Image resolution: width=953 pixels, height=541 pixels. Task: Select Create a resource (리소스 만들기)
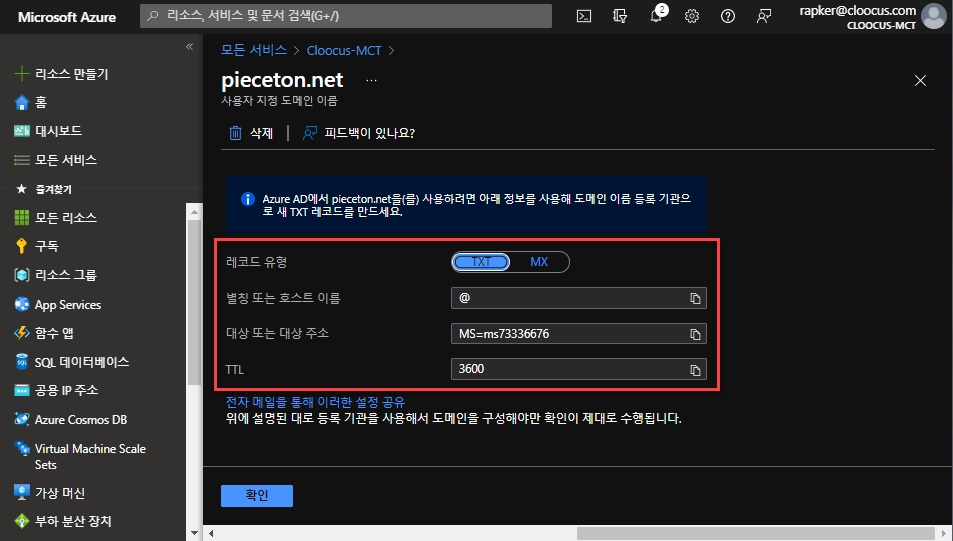[x=61, y=74]
